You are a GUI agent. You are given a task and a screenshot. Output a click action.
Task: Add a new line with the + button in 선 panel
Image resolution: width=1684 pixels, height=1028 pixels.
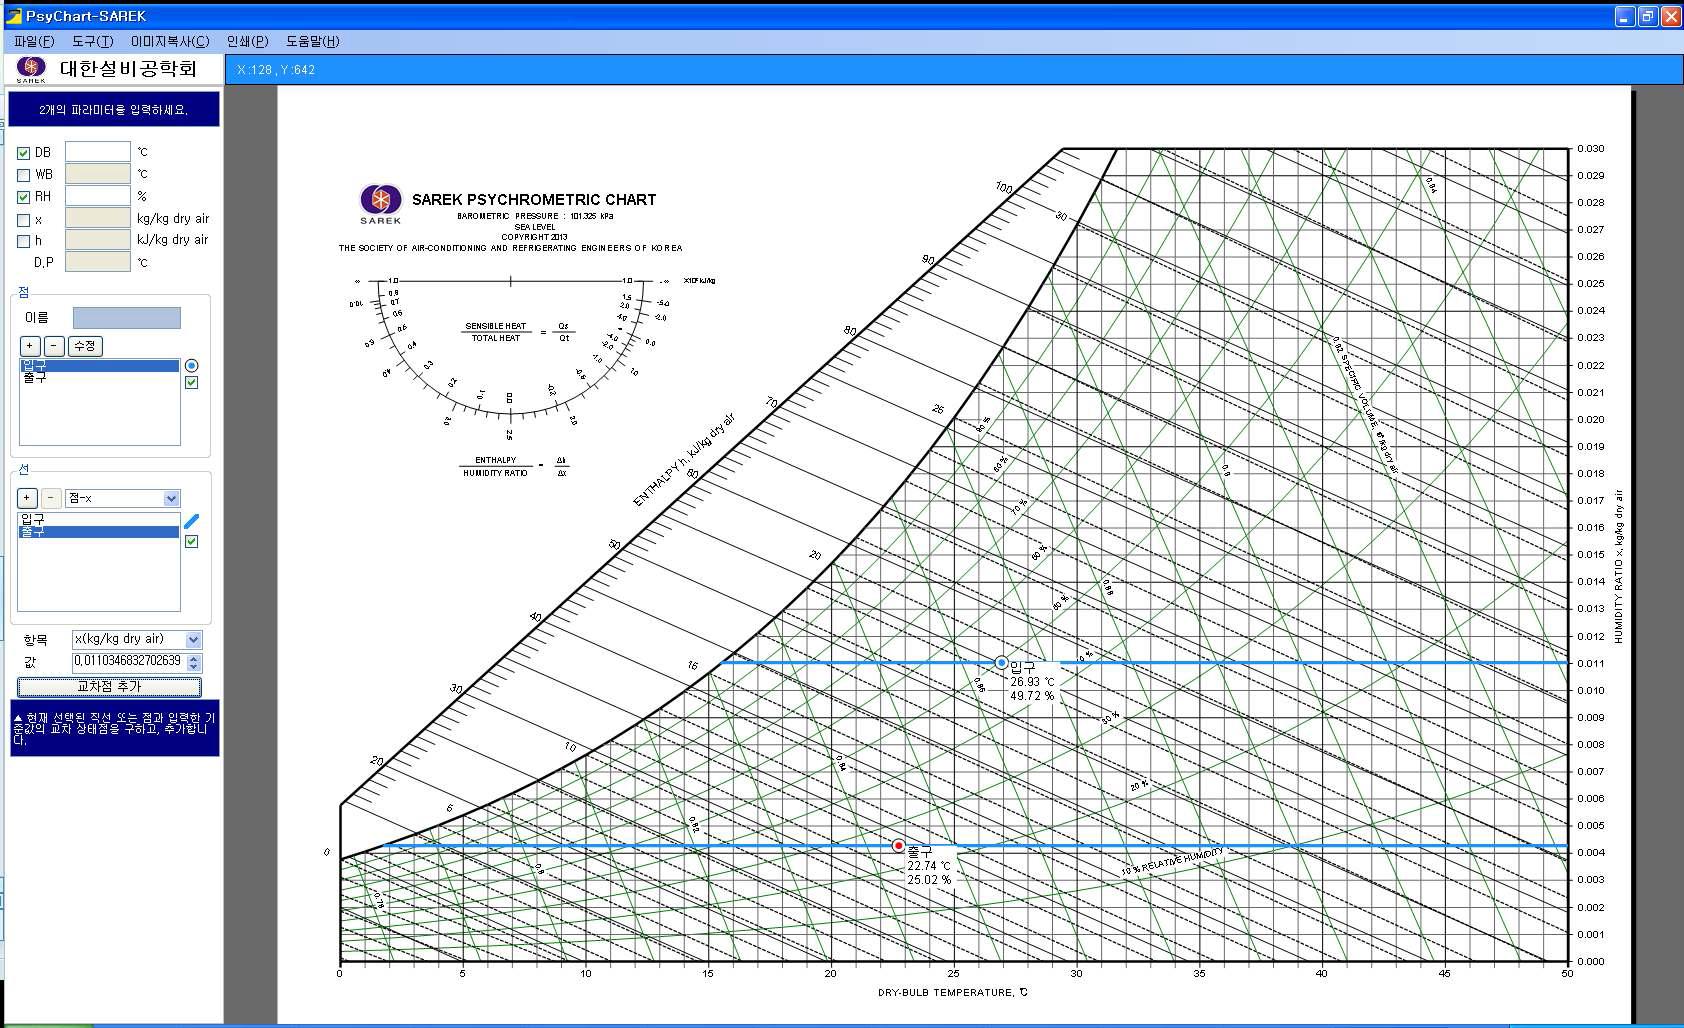tap(27, 498)
